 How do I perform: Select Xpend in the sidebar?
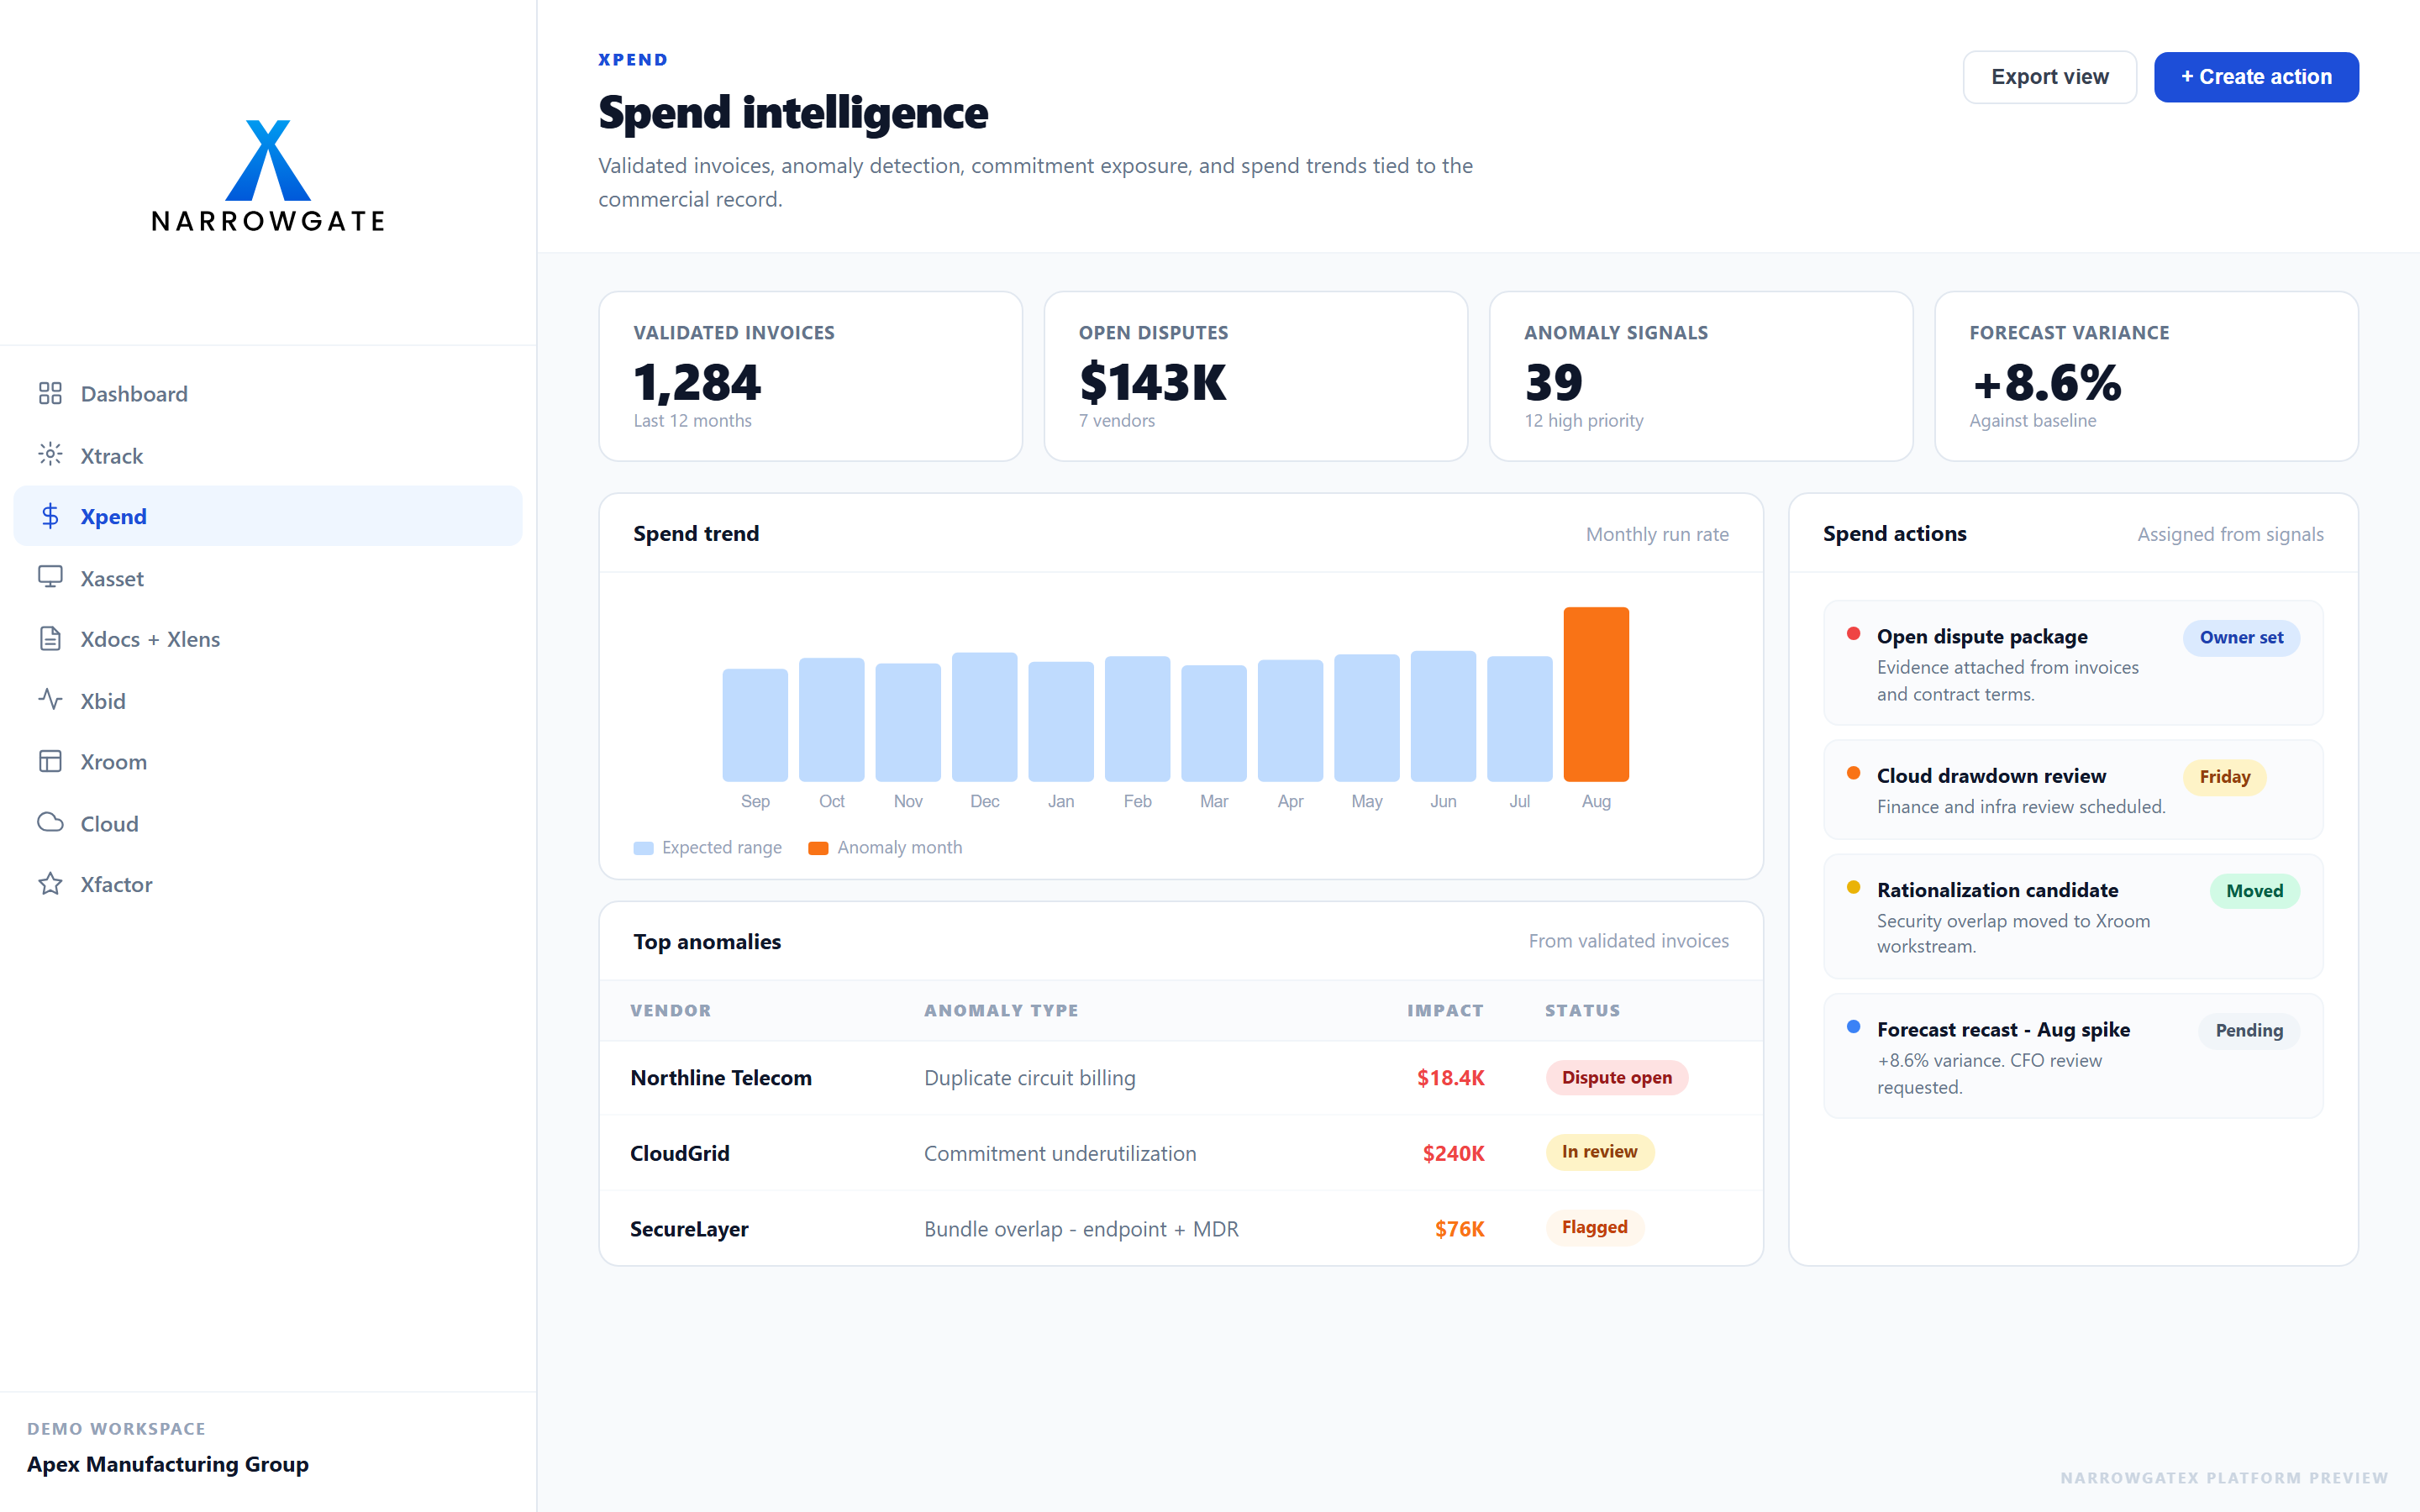pos(268,516)
